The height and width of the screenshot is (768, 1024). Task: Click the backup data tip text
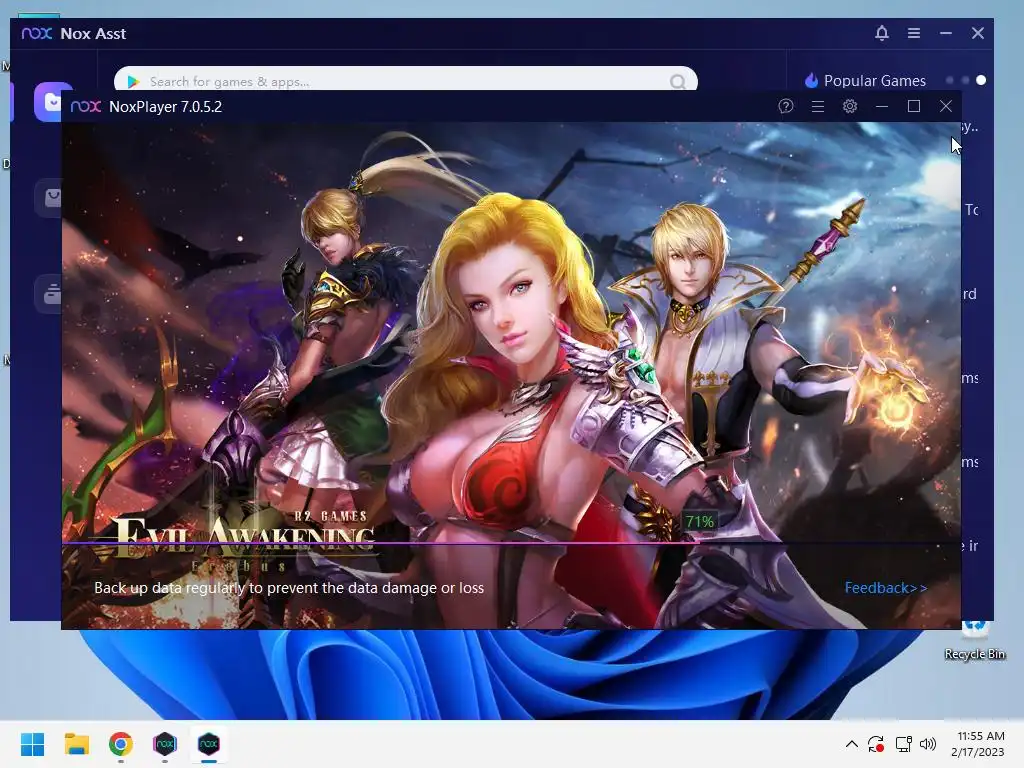tap(289, 588)
